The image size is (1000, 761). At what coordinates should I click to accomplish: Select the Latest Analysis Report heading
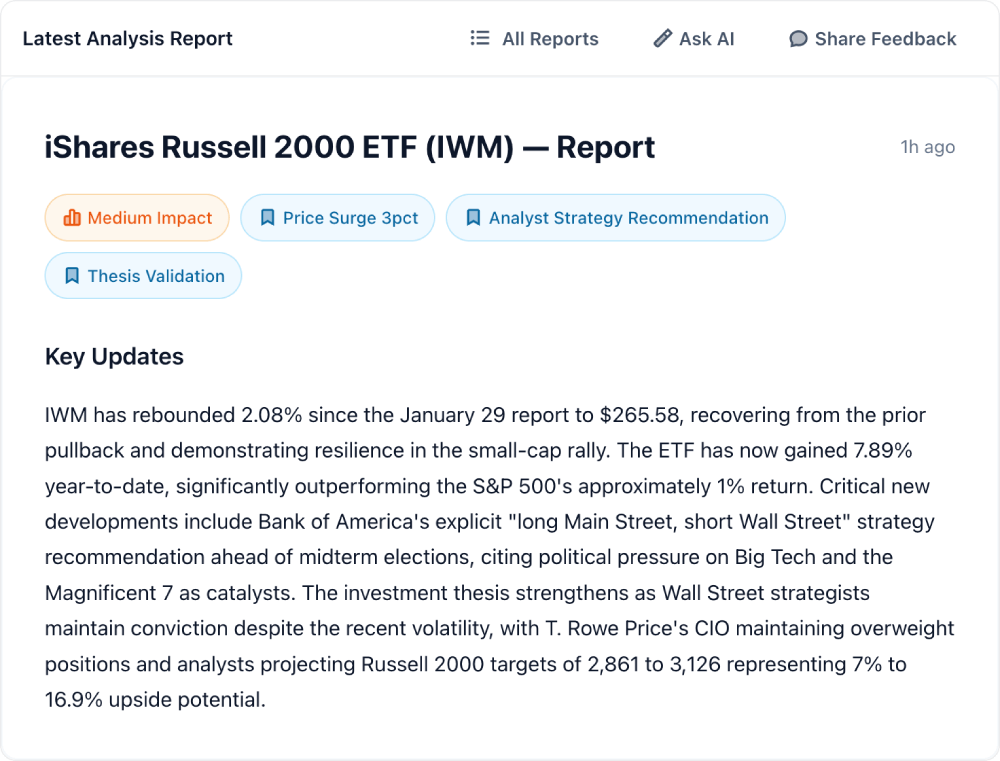pyautogui.click(x=127, y=38)
